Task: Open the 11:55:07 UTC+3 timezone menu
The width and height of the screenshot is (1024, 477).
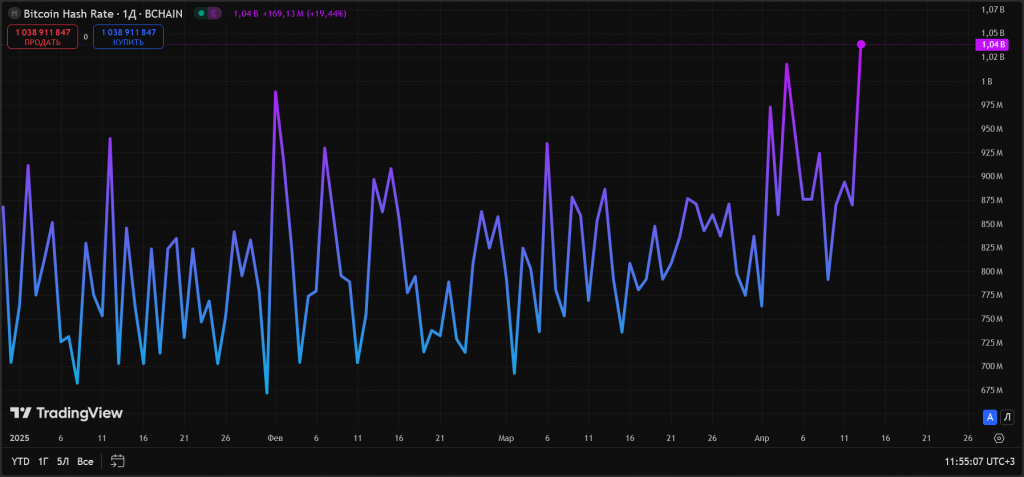Action: tap(979, 462)
